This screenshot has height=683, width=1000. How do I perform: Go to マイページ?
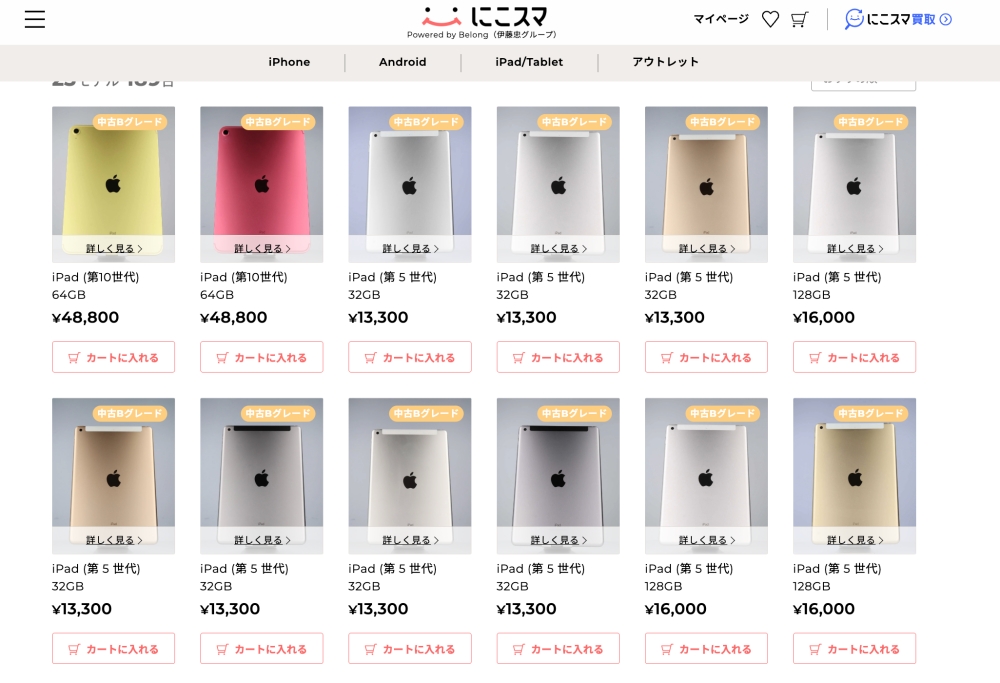coord(721,19)
